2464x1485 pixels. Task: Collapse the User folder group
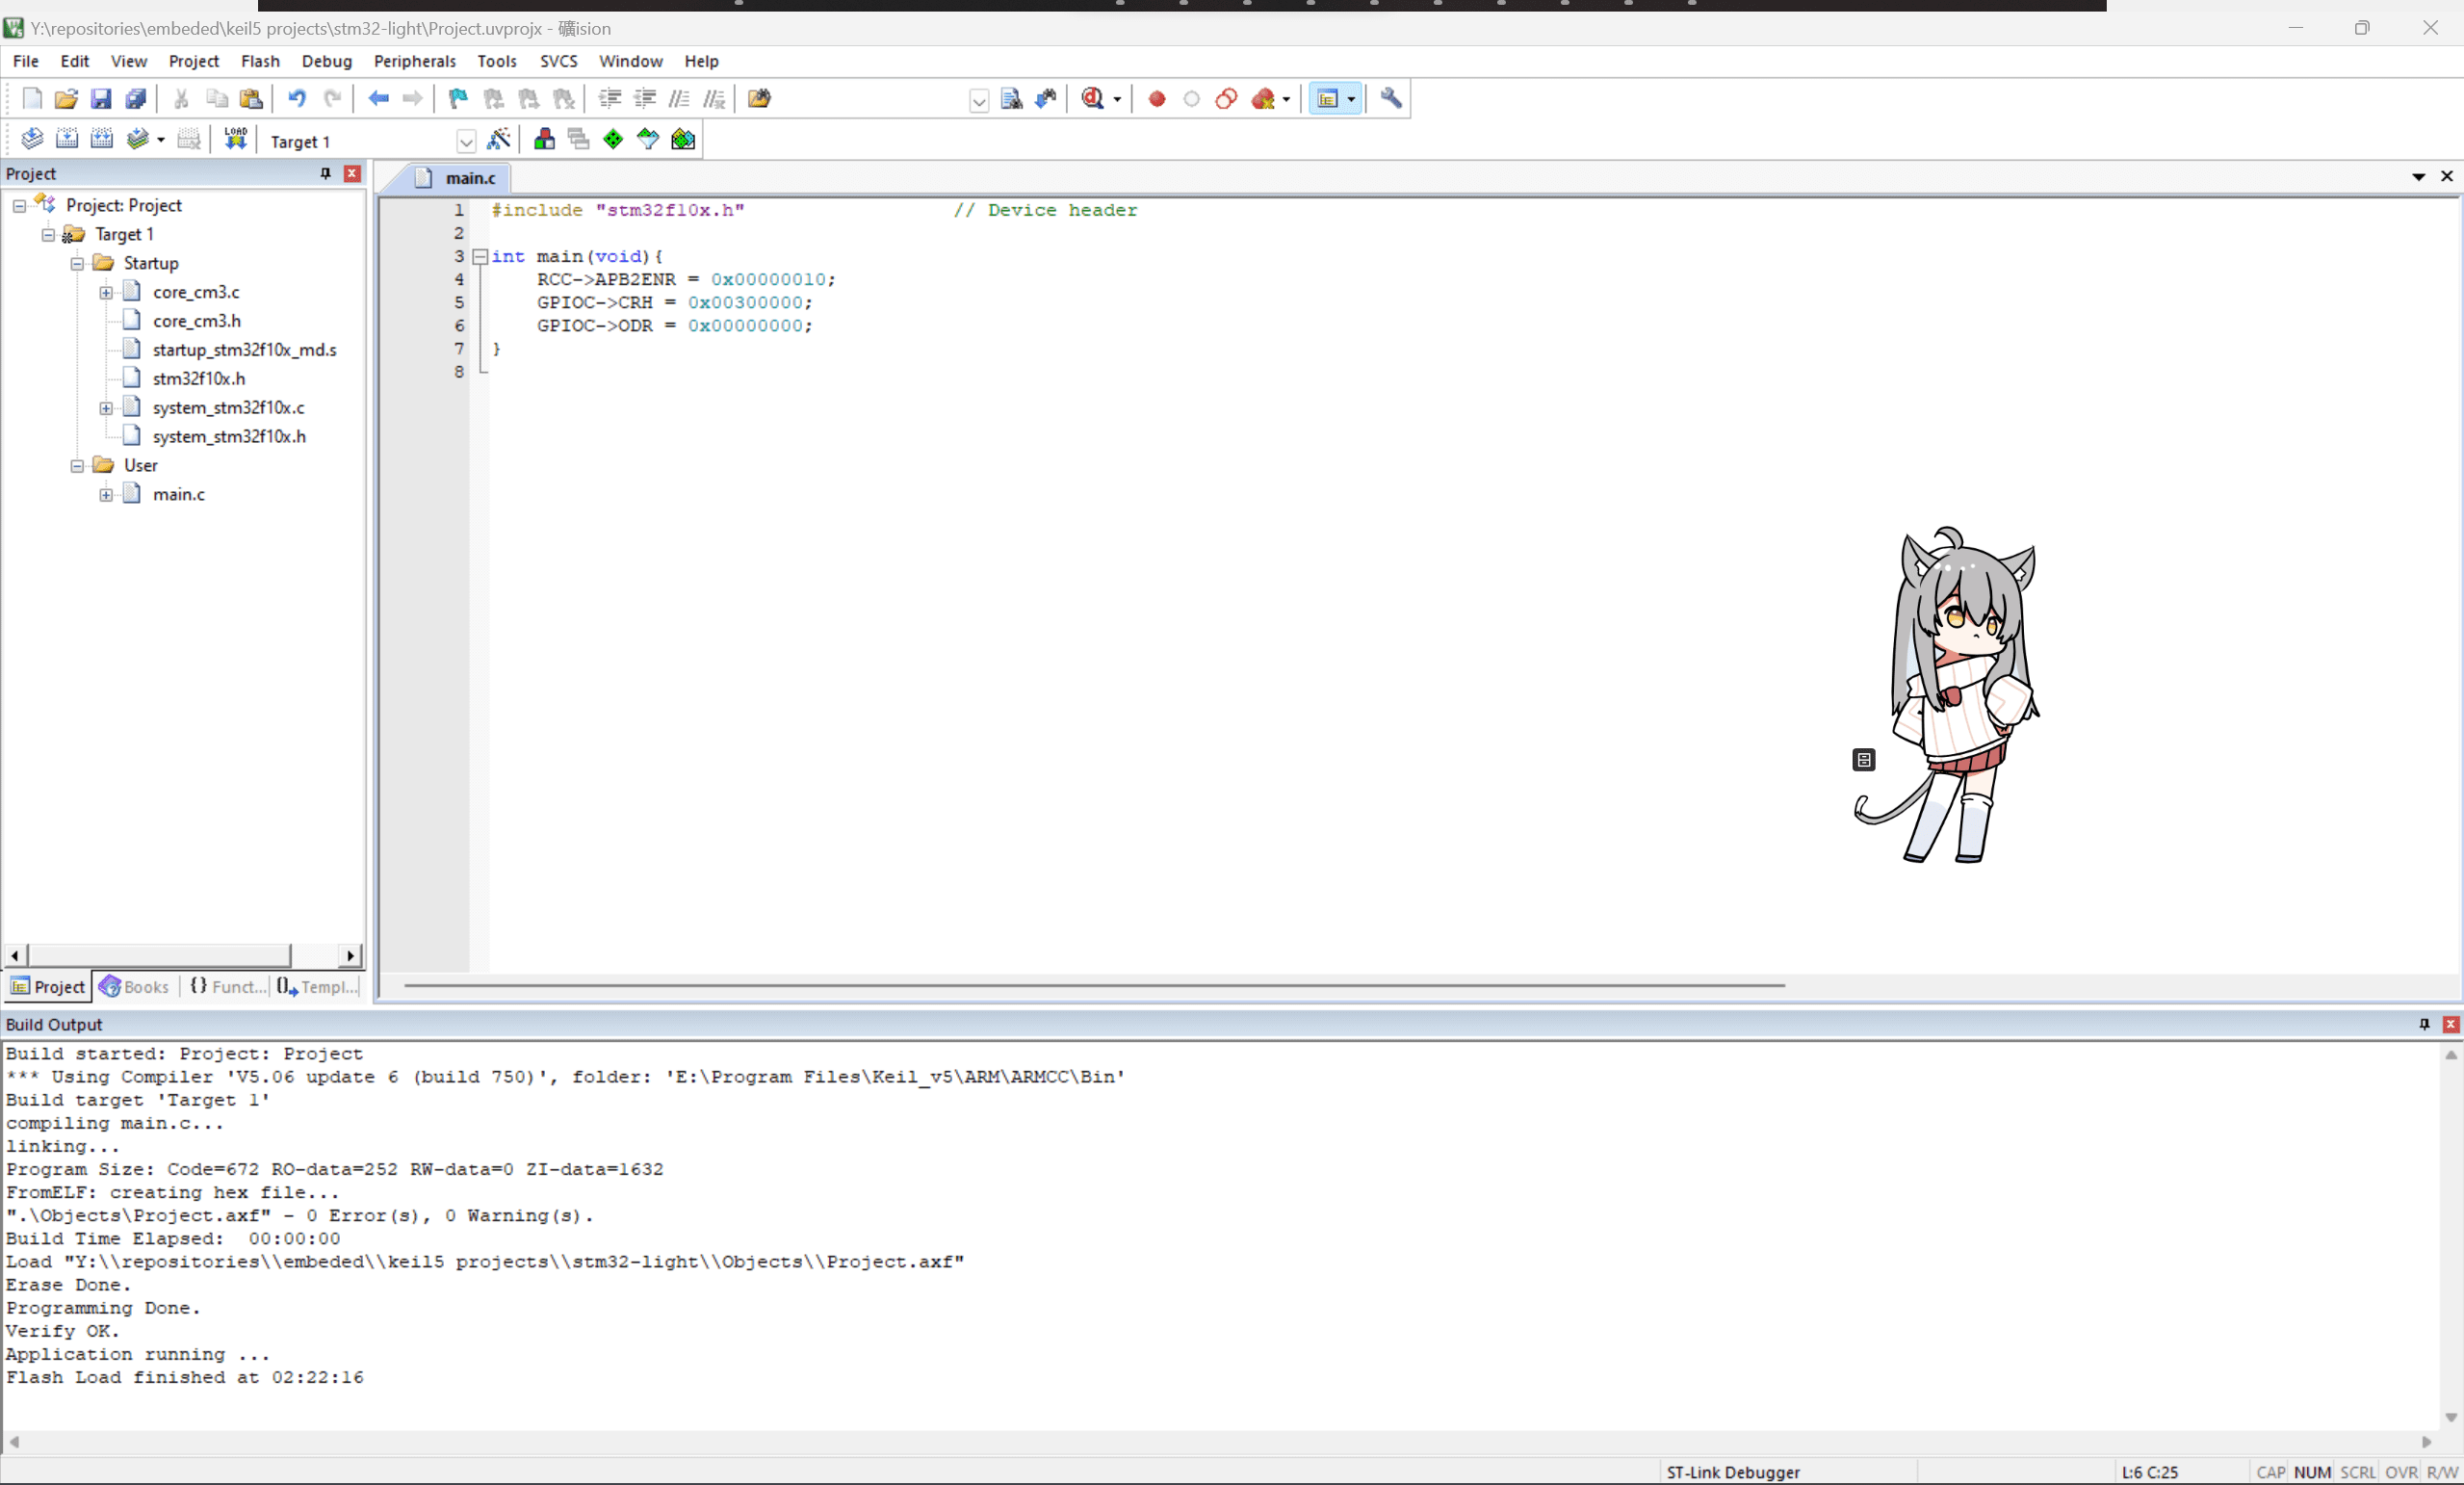coord(77,466)
